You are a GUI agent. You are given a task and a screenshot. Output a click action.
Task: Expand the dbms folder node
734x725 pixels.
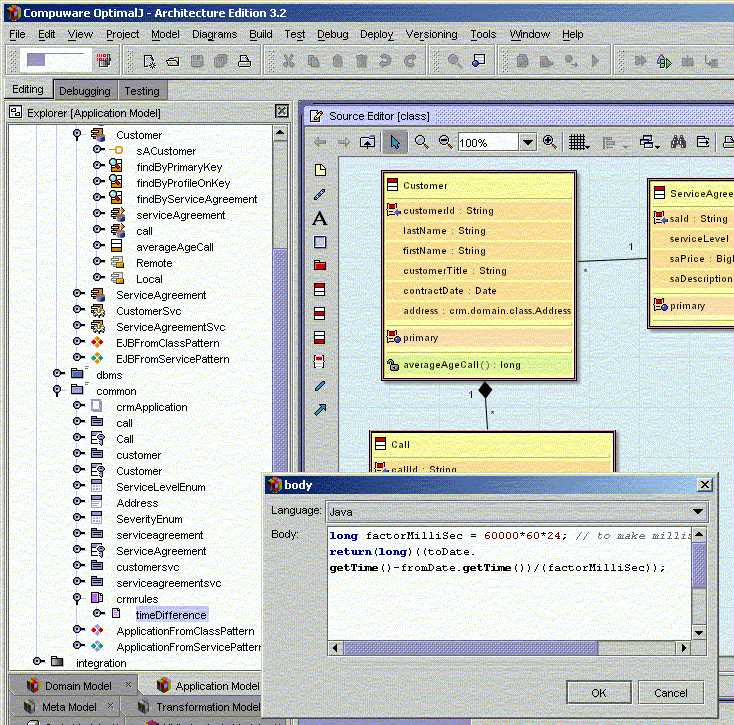point(59,373)
